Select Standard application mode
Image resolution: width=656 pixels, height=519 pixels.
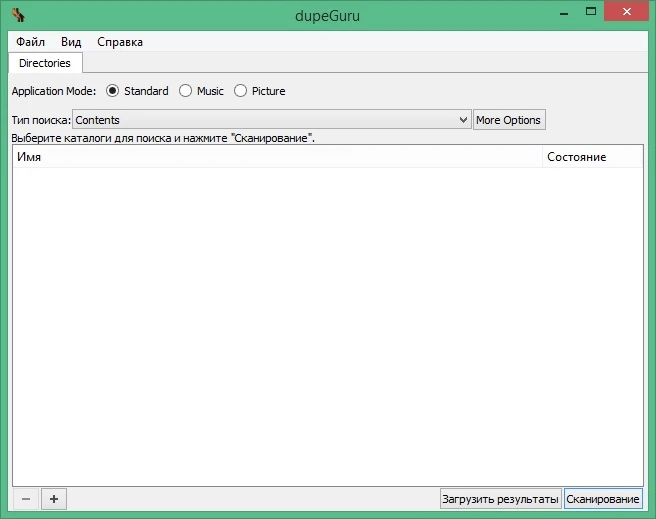(x=137, y=91)
